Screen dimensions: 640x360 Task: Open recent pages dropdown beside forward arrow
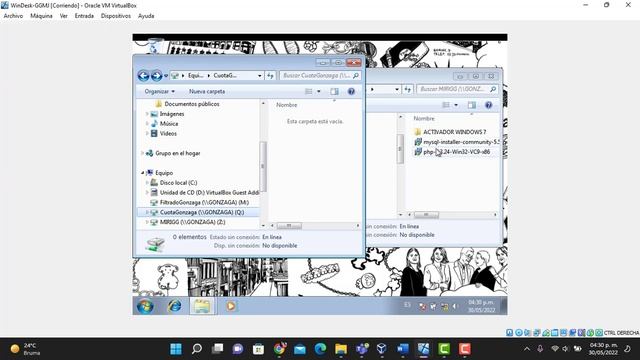click(166, 76)
